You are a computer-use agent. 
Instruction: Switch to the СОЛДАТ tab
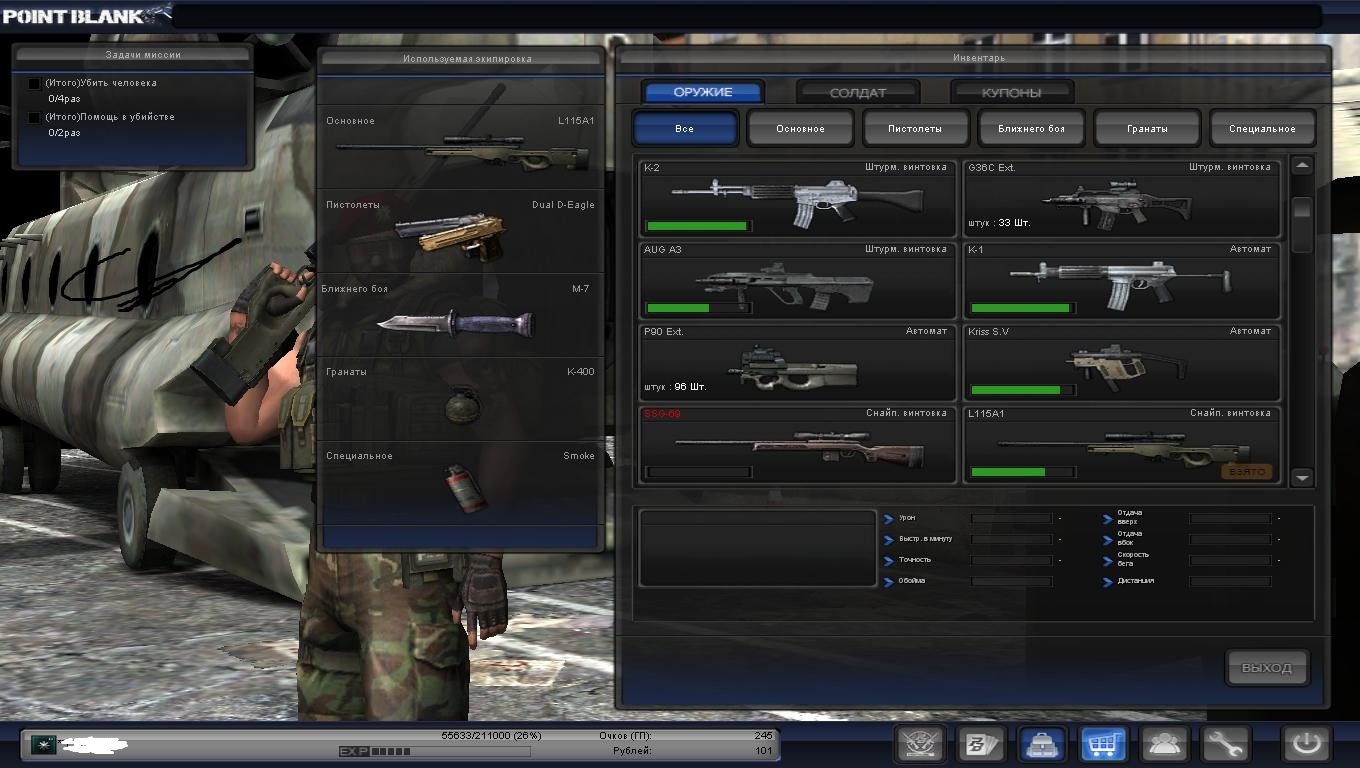pyautogui.click(x=857, y=92)
